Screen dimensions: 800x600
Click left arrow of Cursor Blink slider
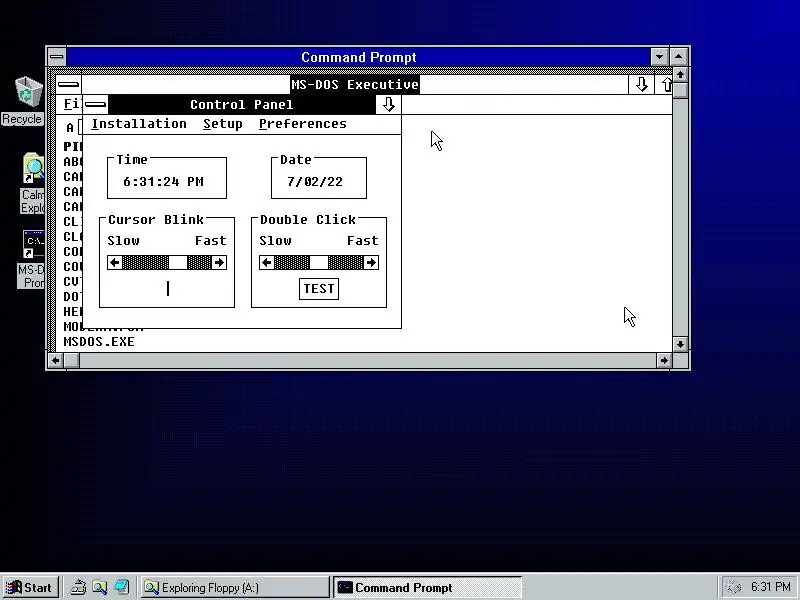(114, 263)
